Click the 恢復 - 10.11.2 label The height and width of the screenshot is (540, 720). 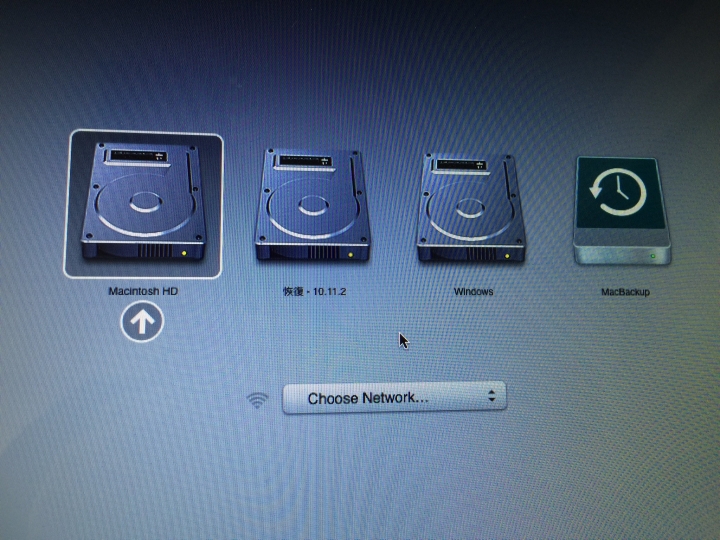(315, 292)
